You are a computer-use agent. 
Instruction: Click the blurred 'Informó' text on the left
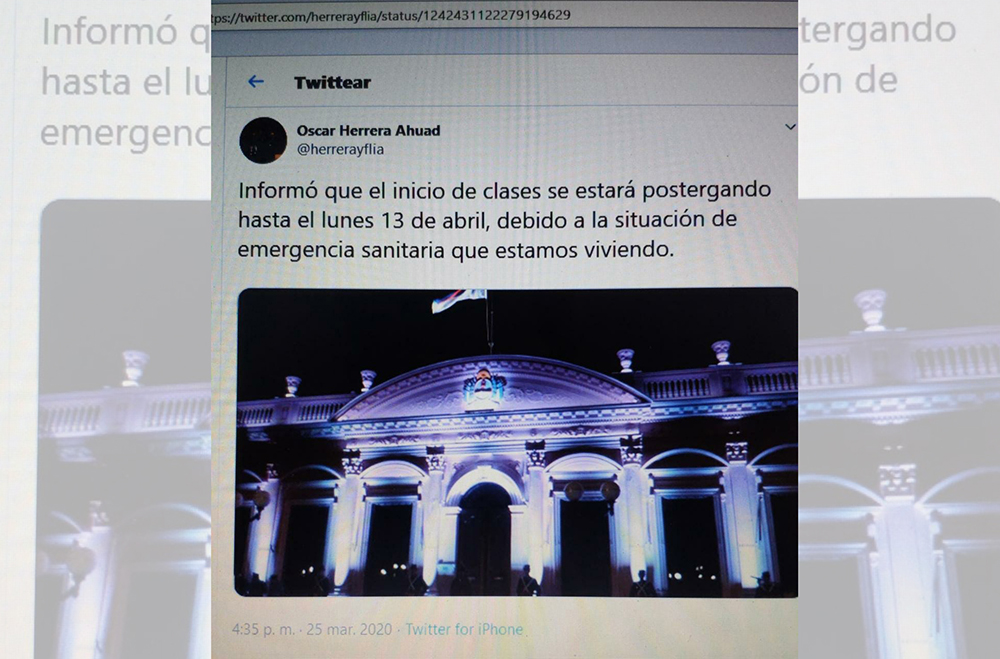109,32
